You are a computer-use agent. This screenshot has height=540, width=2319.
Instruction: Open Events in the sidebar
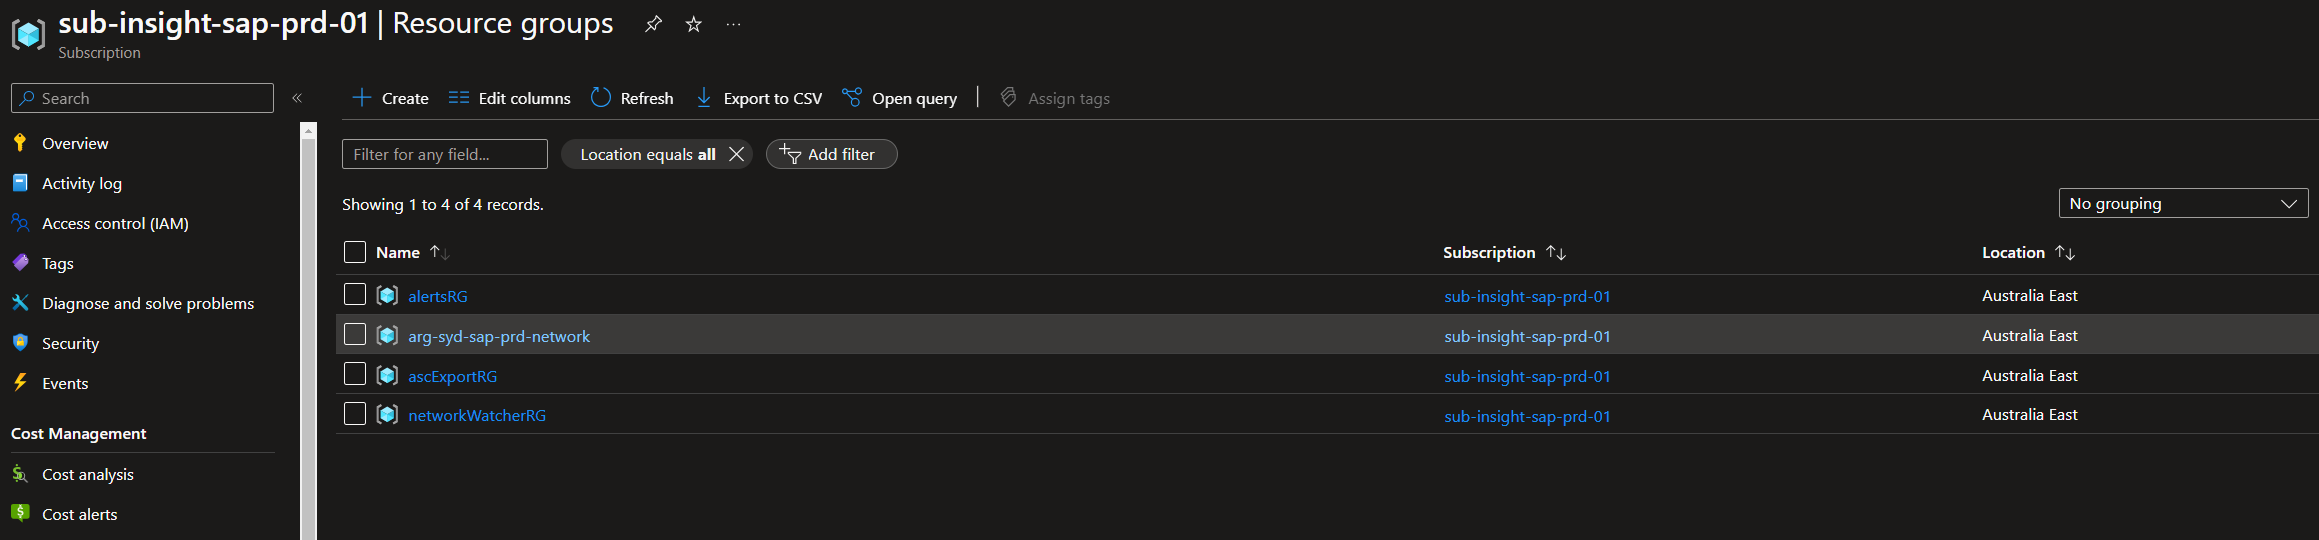(65, 383)
